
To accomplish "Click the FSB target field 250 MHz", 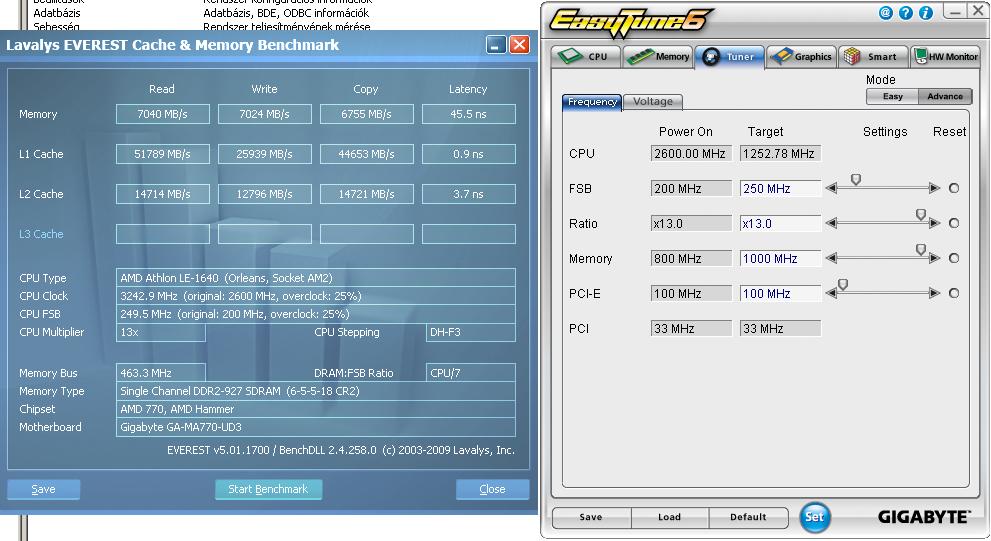I will pos(781,188).
